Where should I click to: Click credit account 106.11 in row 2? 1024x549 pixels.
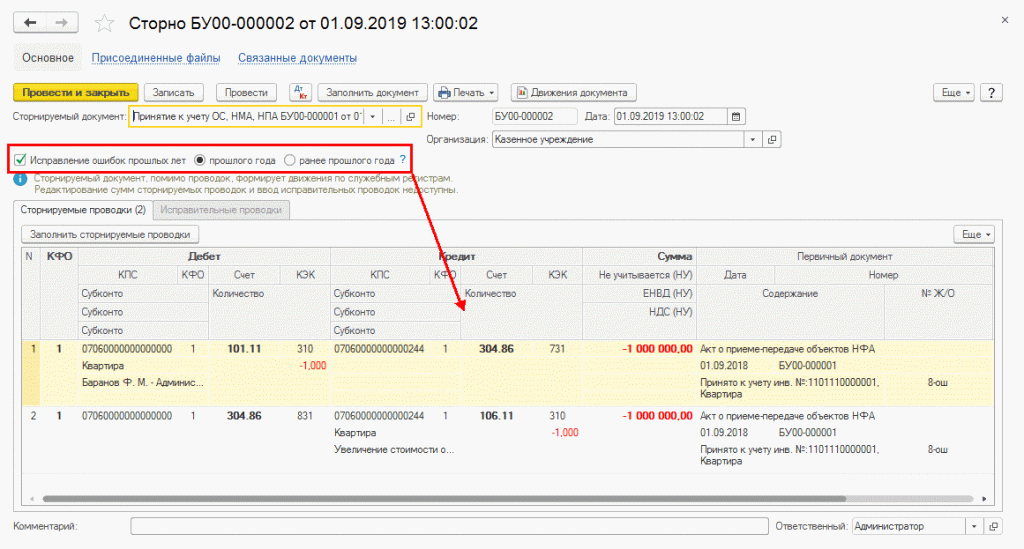496,416
